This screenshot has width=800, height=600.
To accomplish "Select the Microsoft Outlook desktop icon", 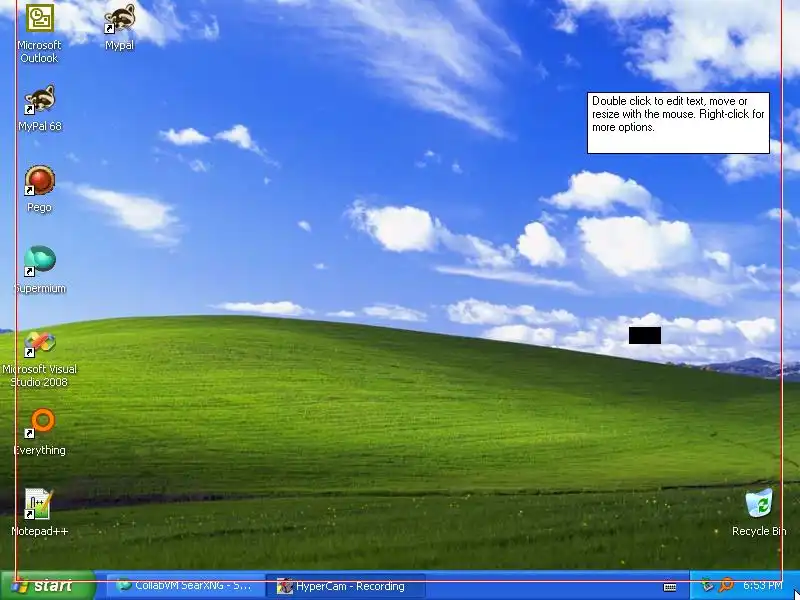I will point(39,18).
